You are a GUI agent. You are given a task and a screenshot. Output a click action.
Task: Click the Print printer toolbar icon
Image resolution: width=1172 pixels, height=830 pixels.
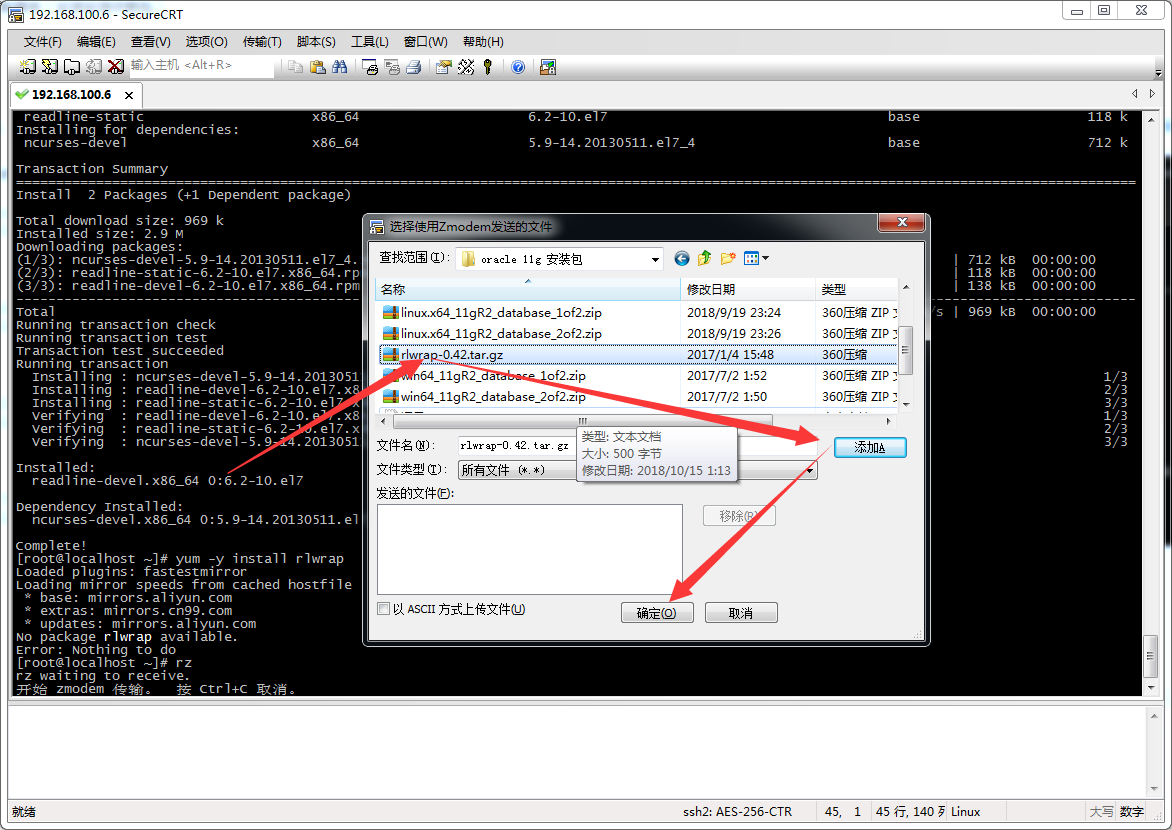tap(413, 67)
